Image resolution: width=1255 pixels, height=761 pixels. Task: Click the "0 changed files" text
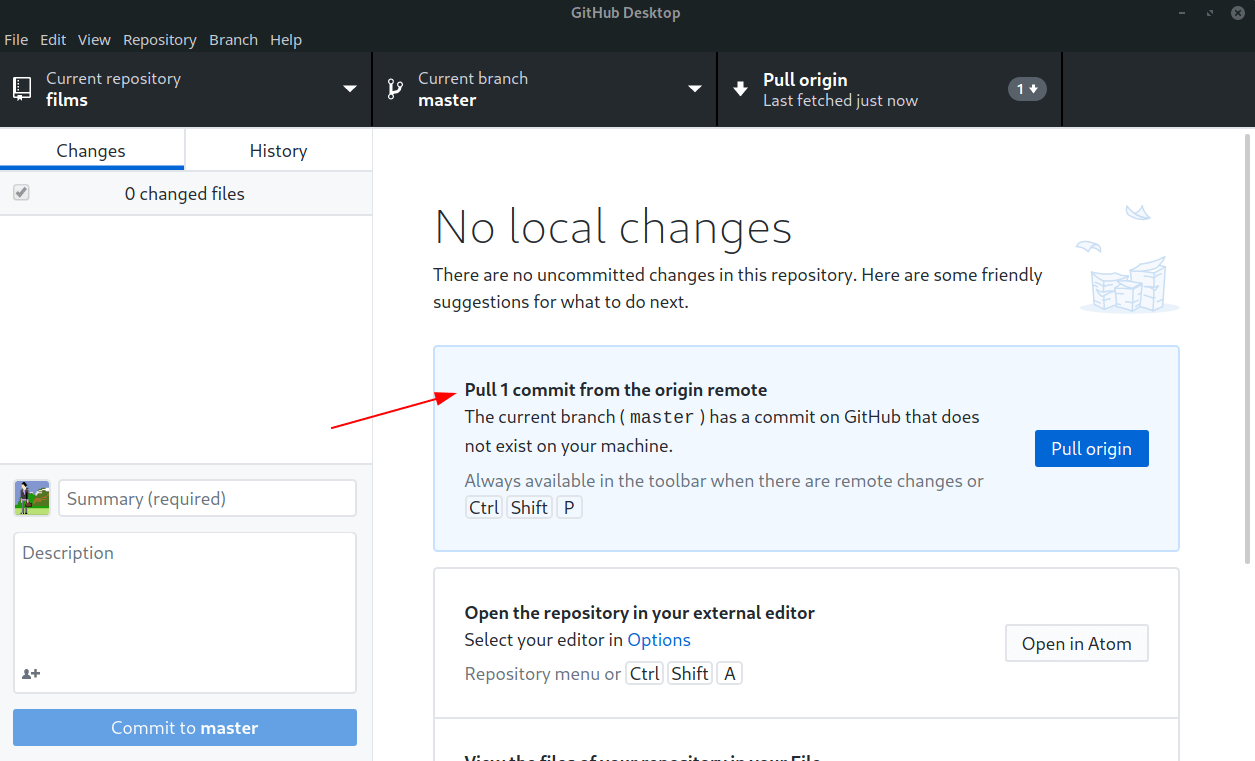coord(185,193)
